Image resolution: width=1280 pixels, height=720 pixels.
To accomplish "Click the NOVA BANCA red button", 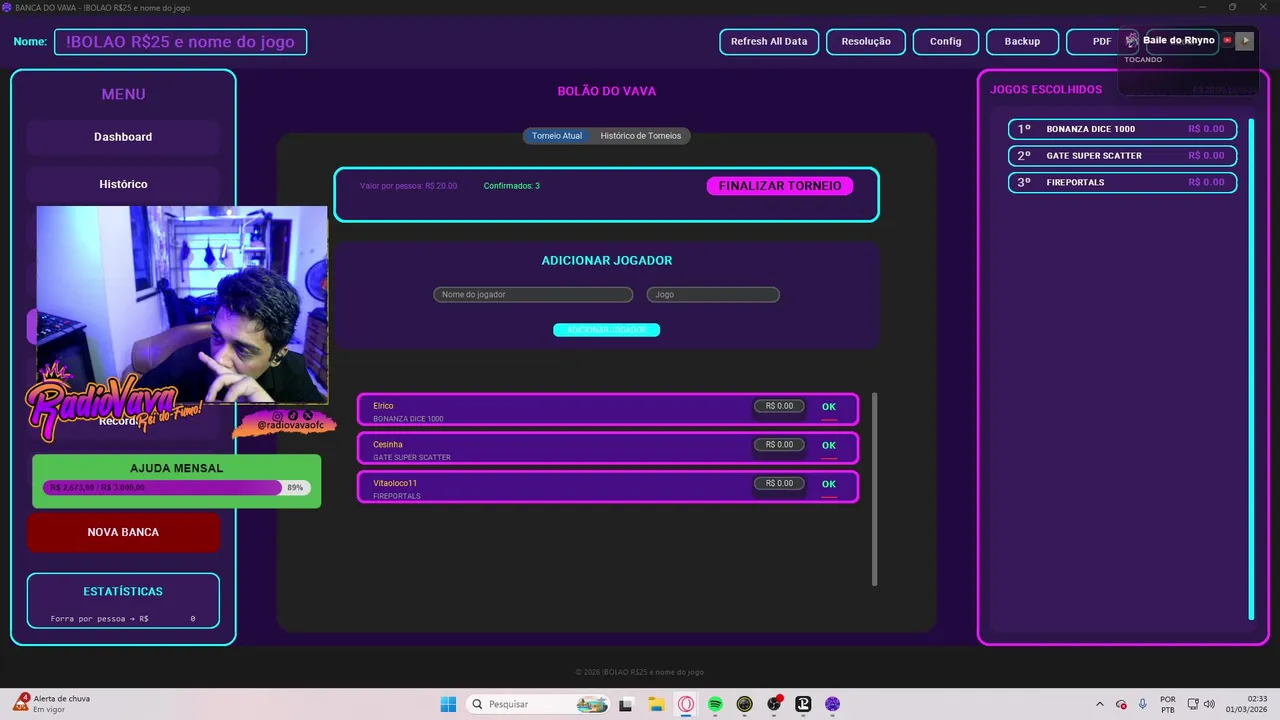I will [x=123, y=532].
